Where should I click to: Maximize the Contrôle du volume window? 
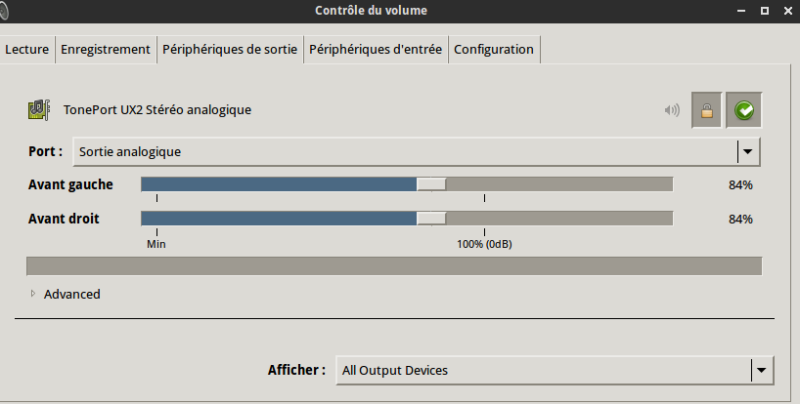(x=763, y=11)
